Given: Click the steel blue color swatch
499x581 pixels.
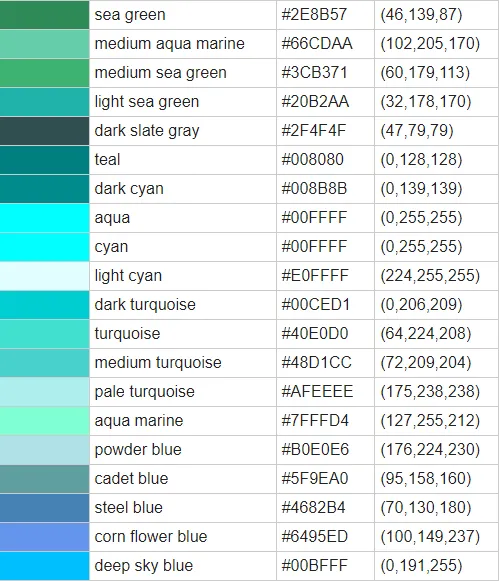Looking at the screenshot, I should [x=44, y=508].
